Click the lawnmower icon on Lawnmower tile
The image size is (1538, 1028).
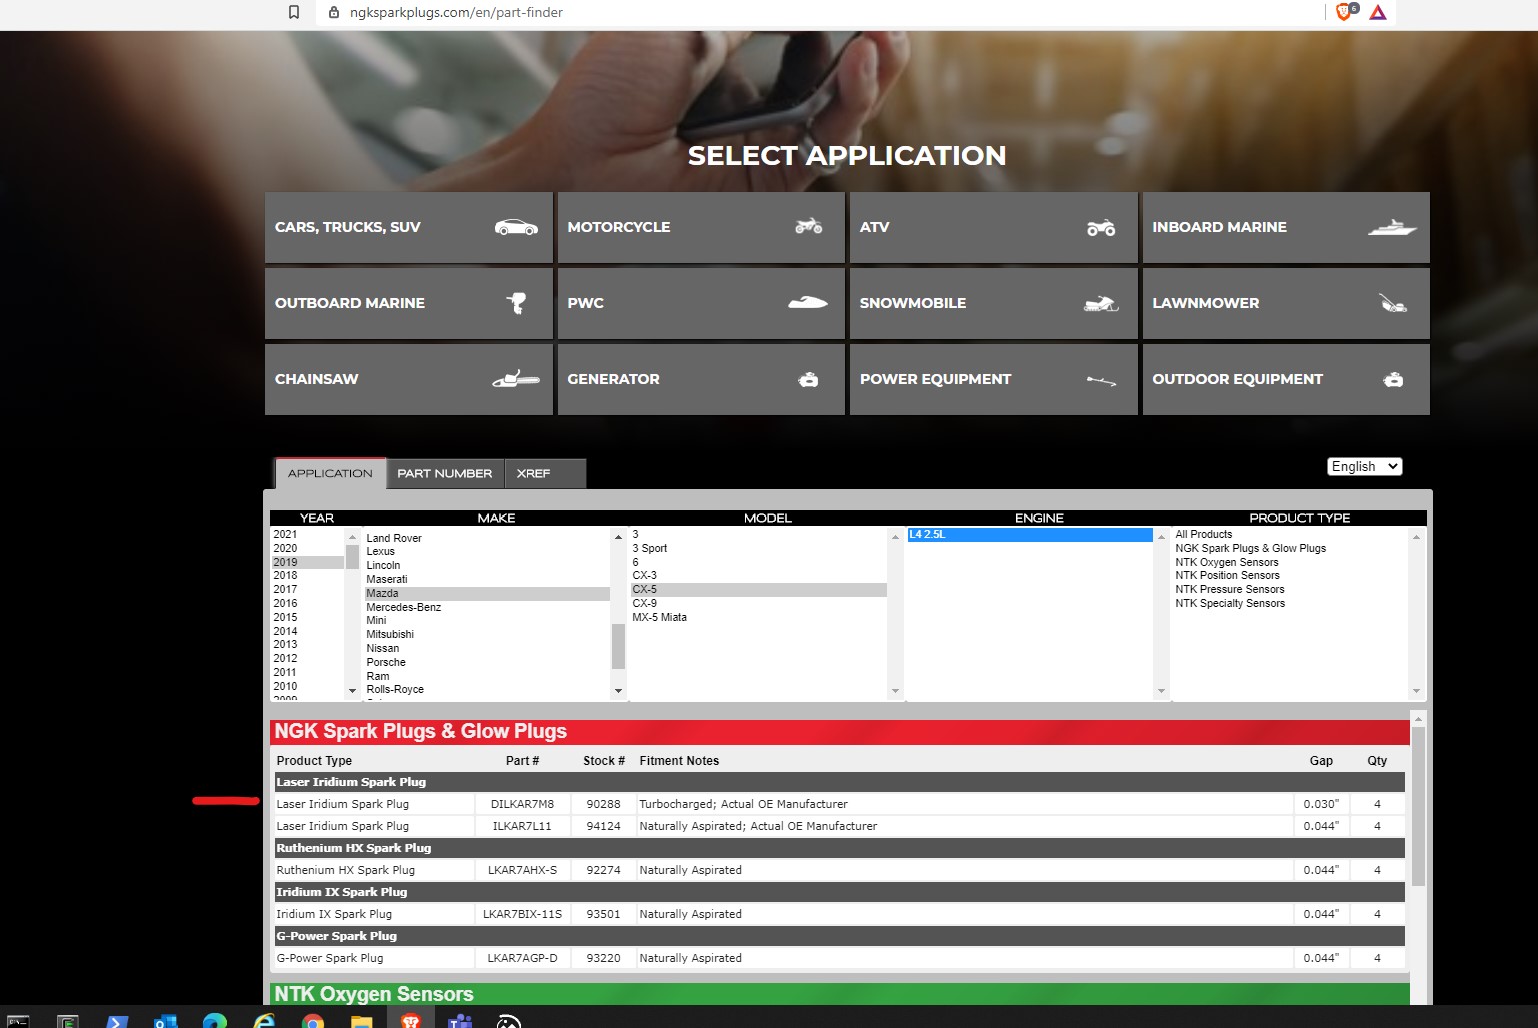tap(1392, 303)
